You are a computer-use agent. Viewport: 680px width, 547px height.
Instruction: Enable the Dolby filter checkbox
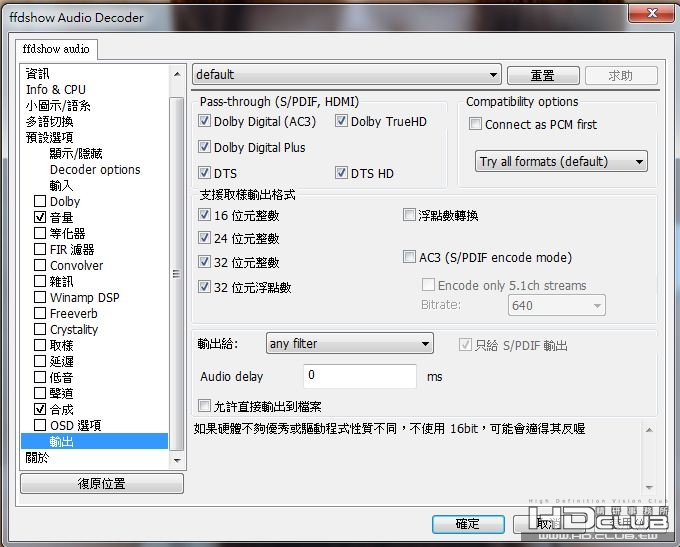[40, 201]
